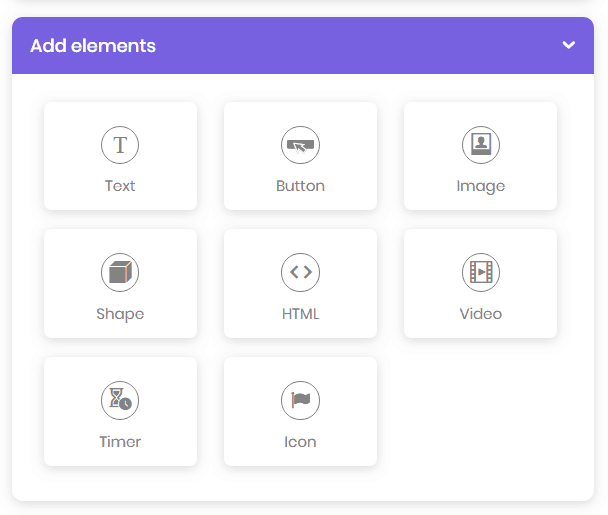
Task: Click the Timer label
Action: click(x=120, y=442)
